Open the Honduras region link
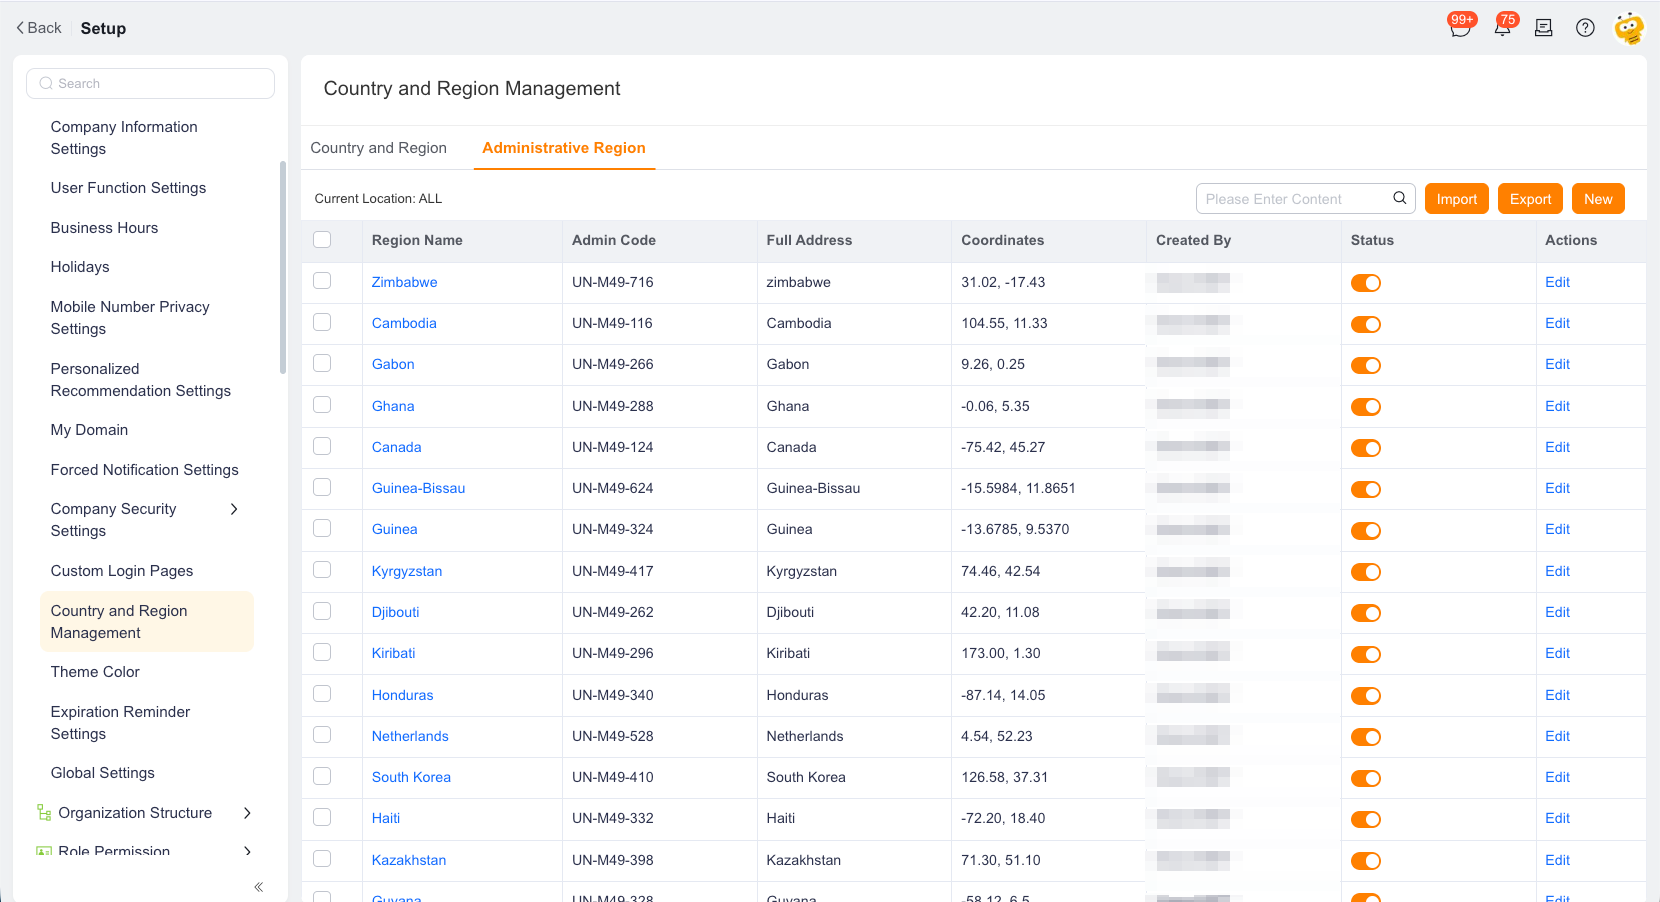The image size is (1660, 902). click(x=402, y=695)
